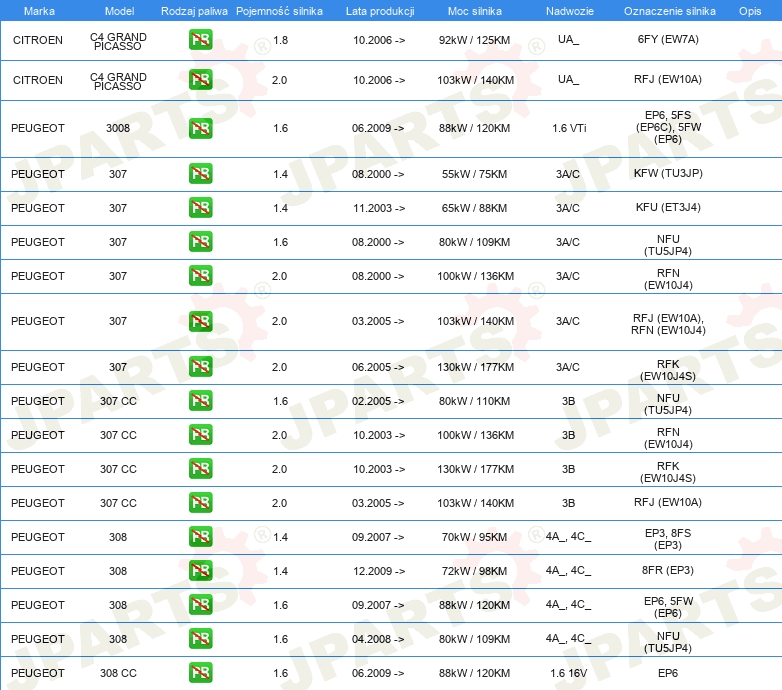The image size is (782, 690).
Task: Click the 04.2008 -> production date
Action: pyautogui.click(x=378, y=639)
